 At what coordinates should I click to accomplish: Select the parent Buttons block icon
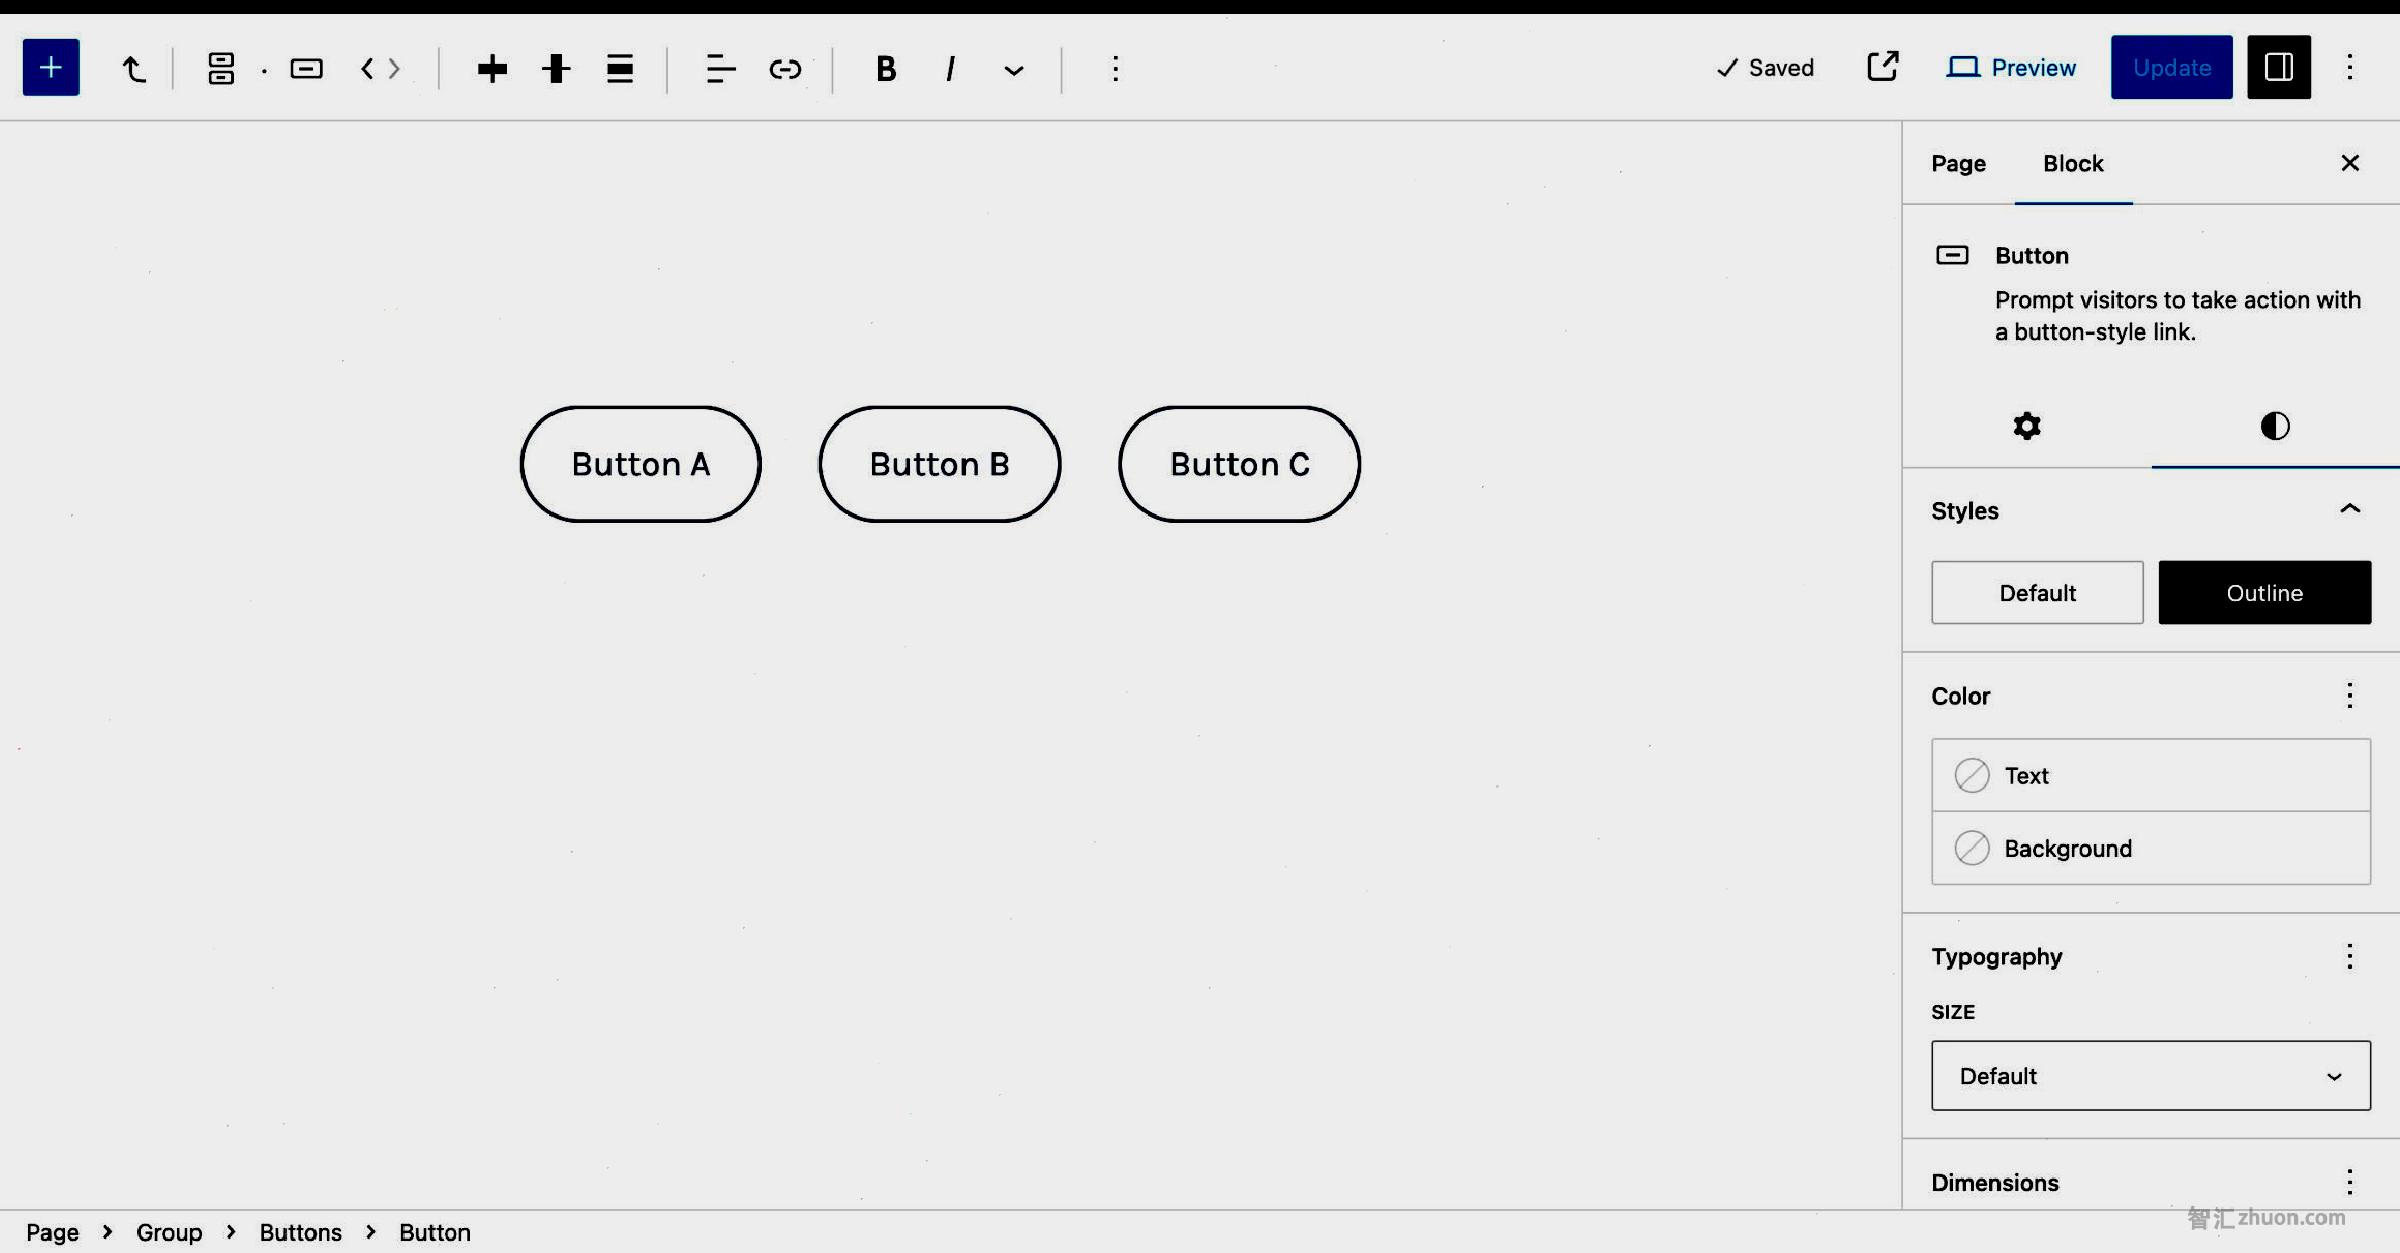pos(221,69)
